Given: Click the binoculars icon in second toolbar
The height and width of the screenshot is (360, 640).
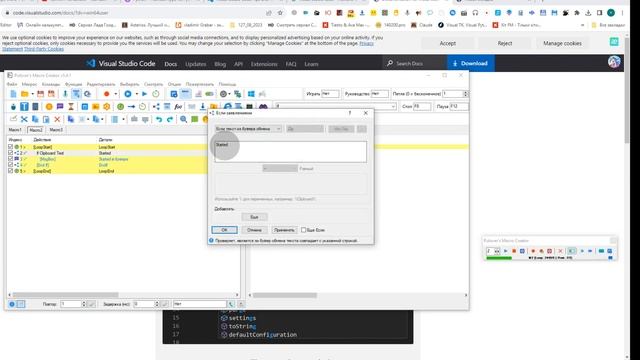Looking at the screenshot, I should click(x=263, y=107).
